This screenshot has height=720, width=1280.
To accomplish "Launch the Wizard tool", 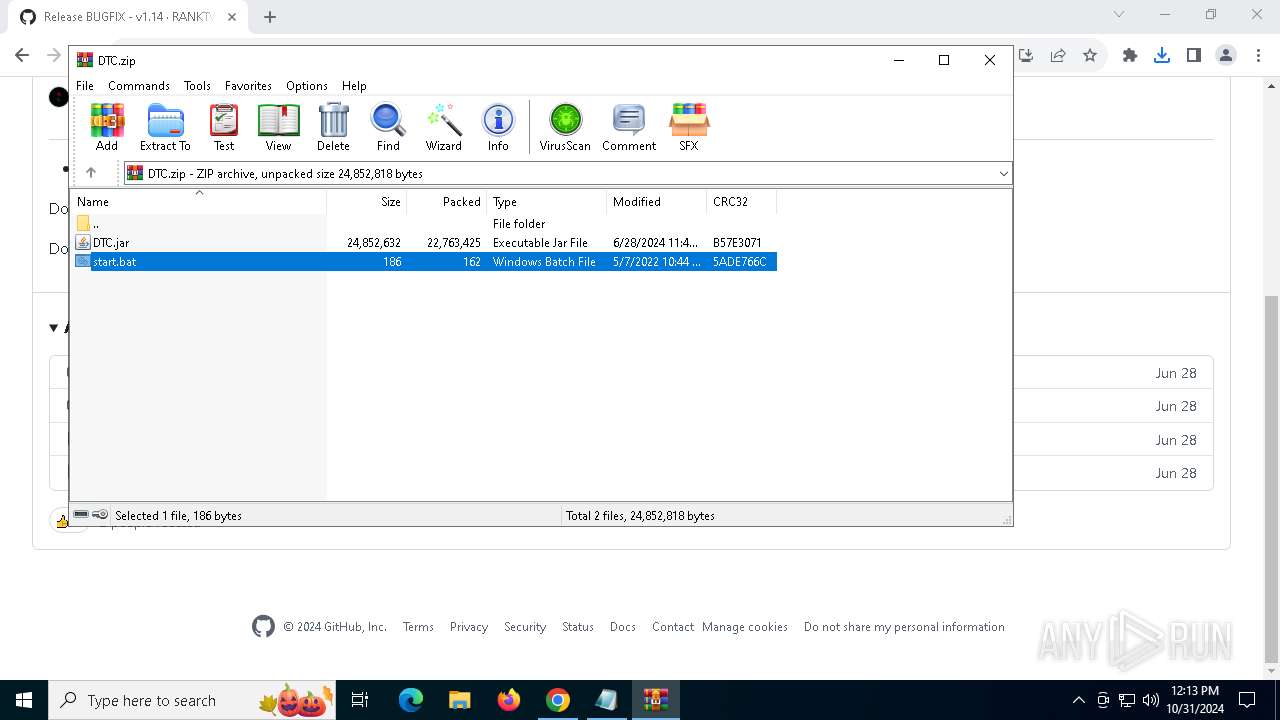I will [444, 127].
